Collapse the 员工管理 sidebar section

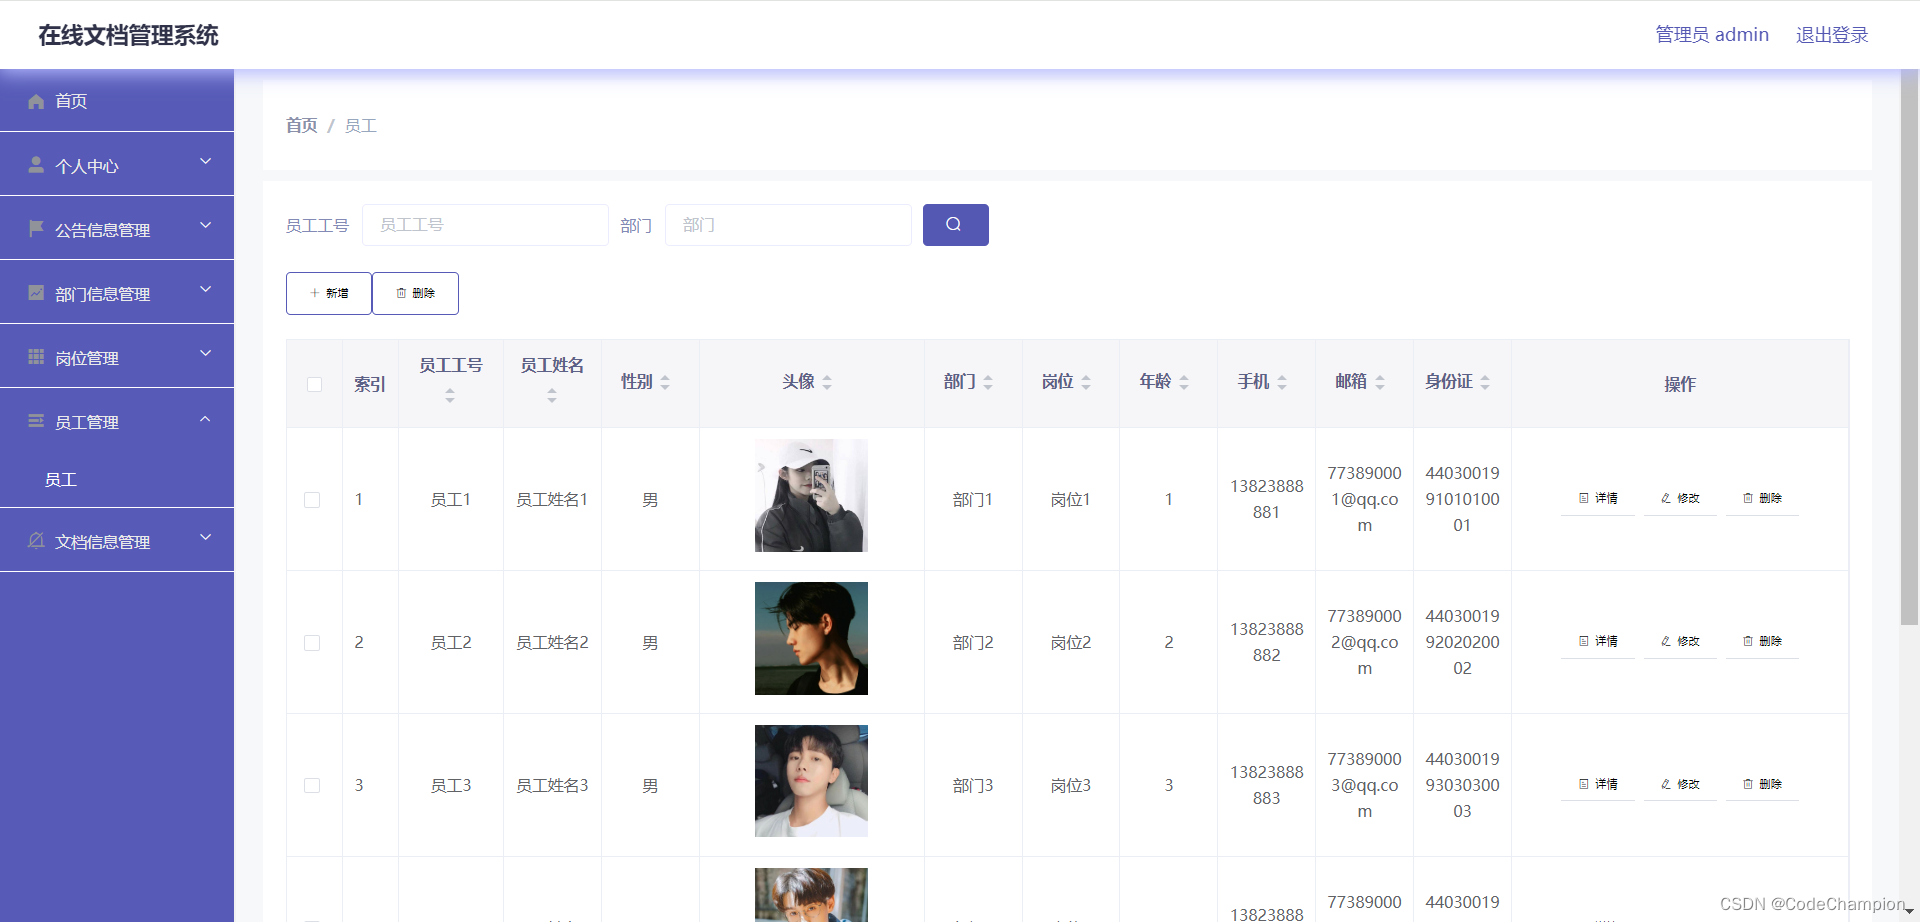coord(205,419)
